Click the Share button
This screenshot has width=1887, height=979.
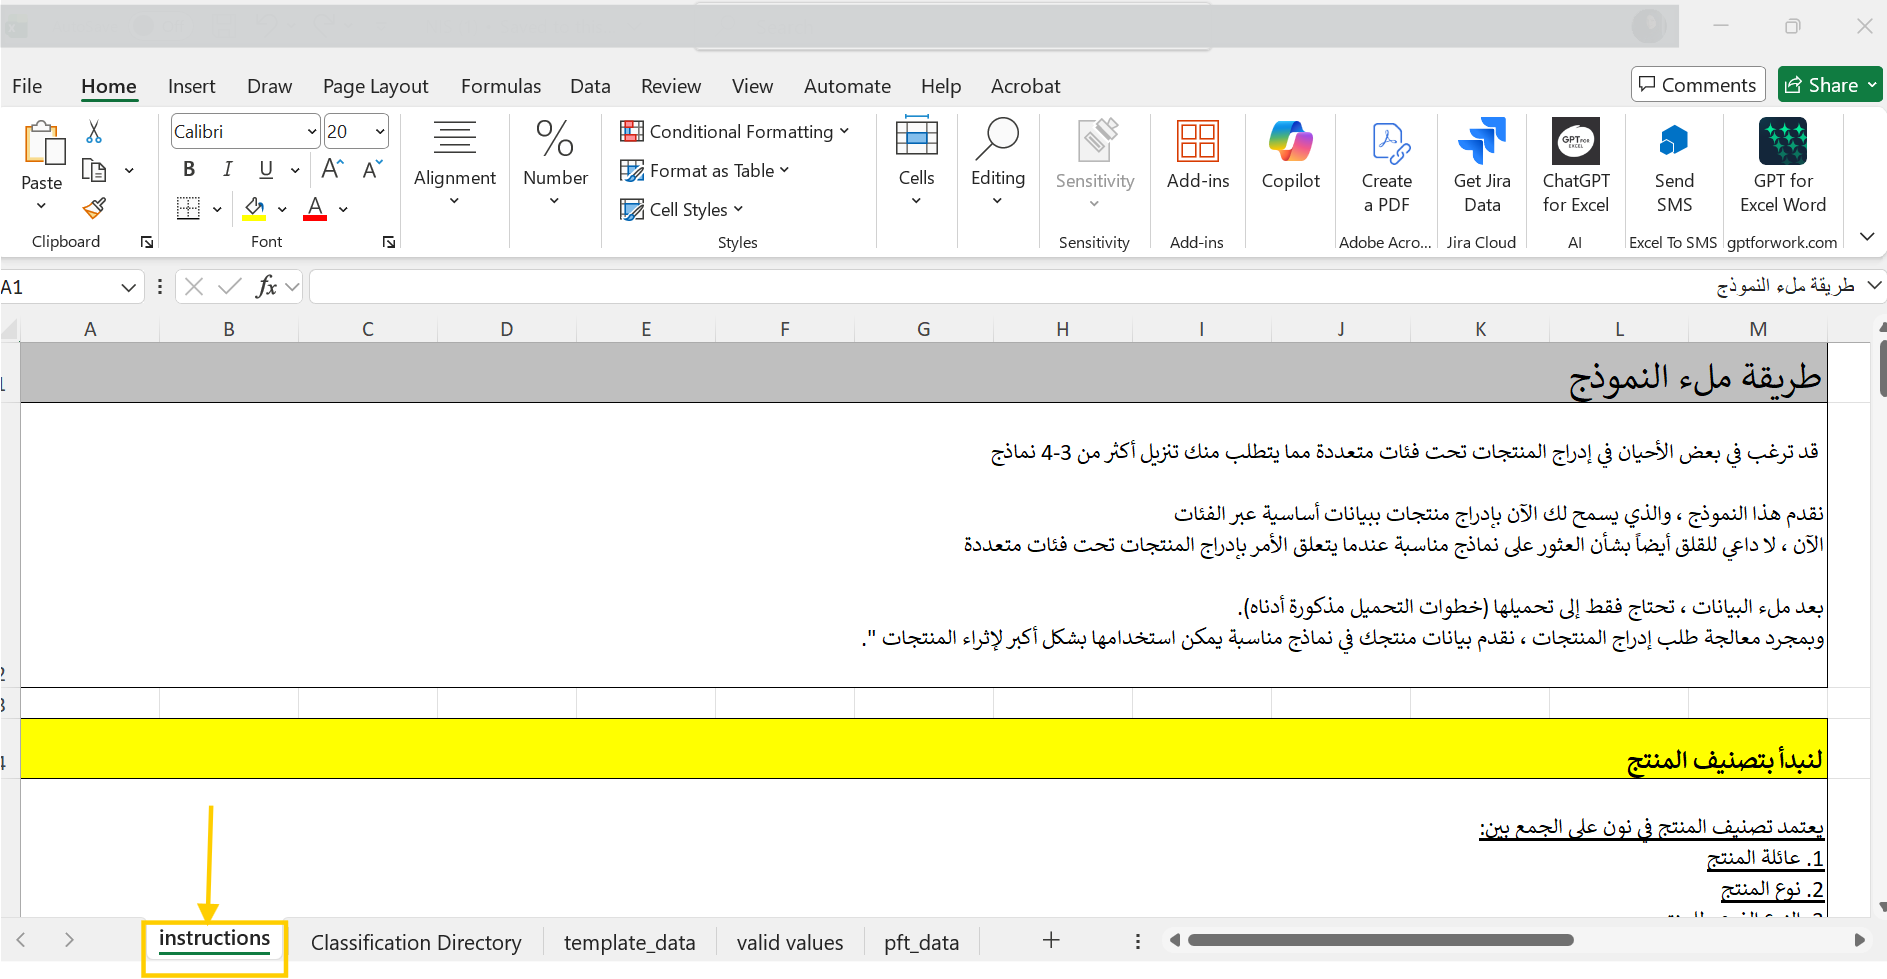tap(1822, 85)
